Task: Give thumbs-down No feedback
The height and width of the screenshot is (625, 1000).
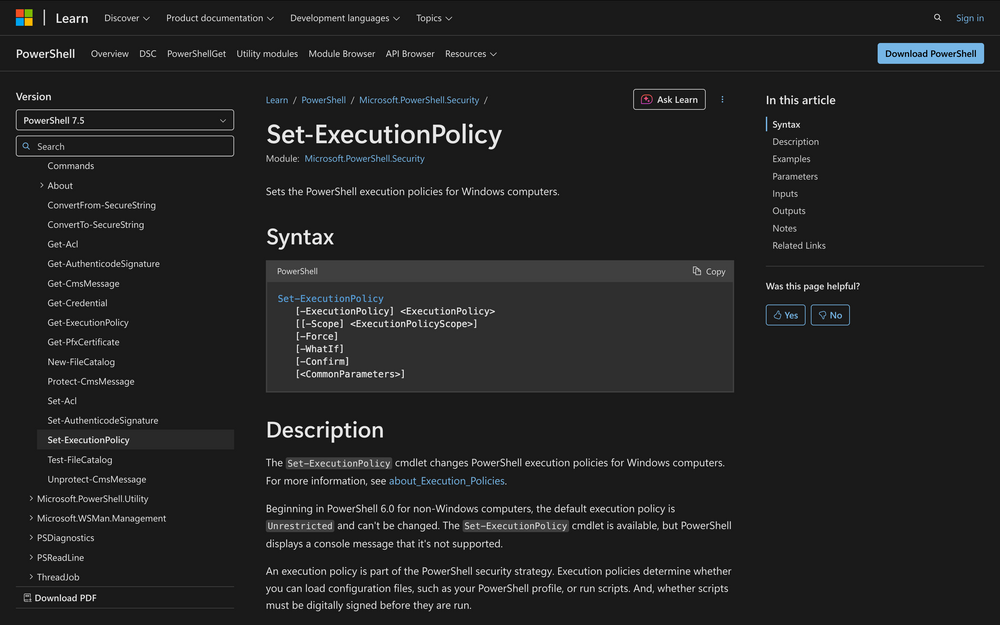Action: [x=829, y=314]
